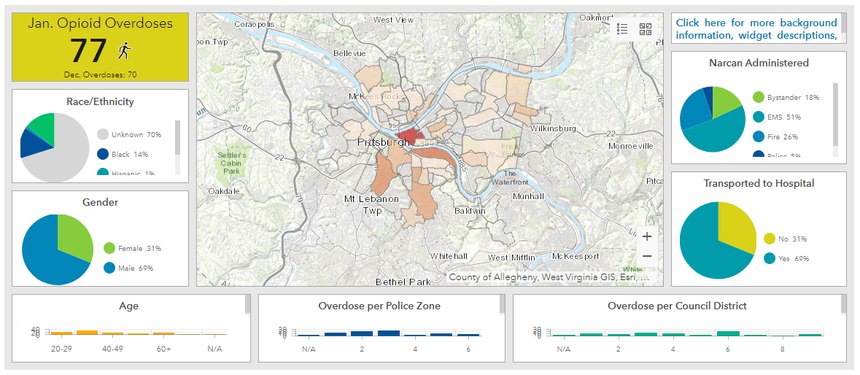Viewport: 860px width, 375px height.
Task: Click the Bethel Park map label
Action: [403, 281]
